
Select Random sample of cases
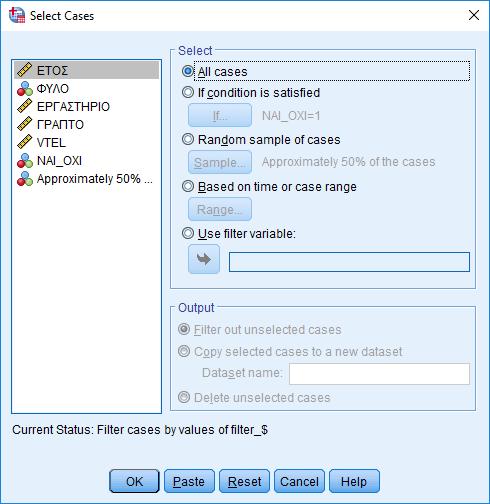click(x=188, y=139)
